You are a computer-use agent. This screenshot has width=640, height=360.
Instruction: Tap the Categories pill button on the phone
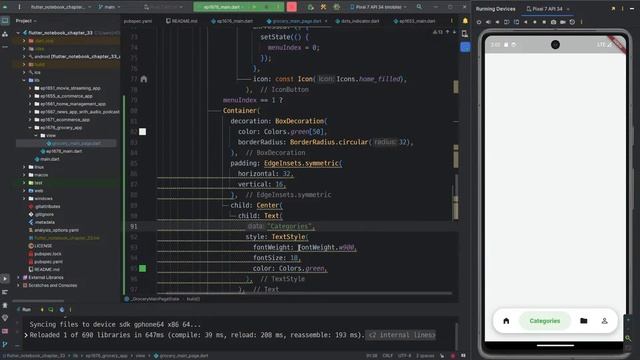pos(544,321)
